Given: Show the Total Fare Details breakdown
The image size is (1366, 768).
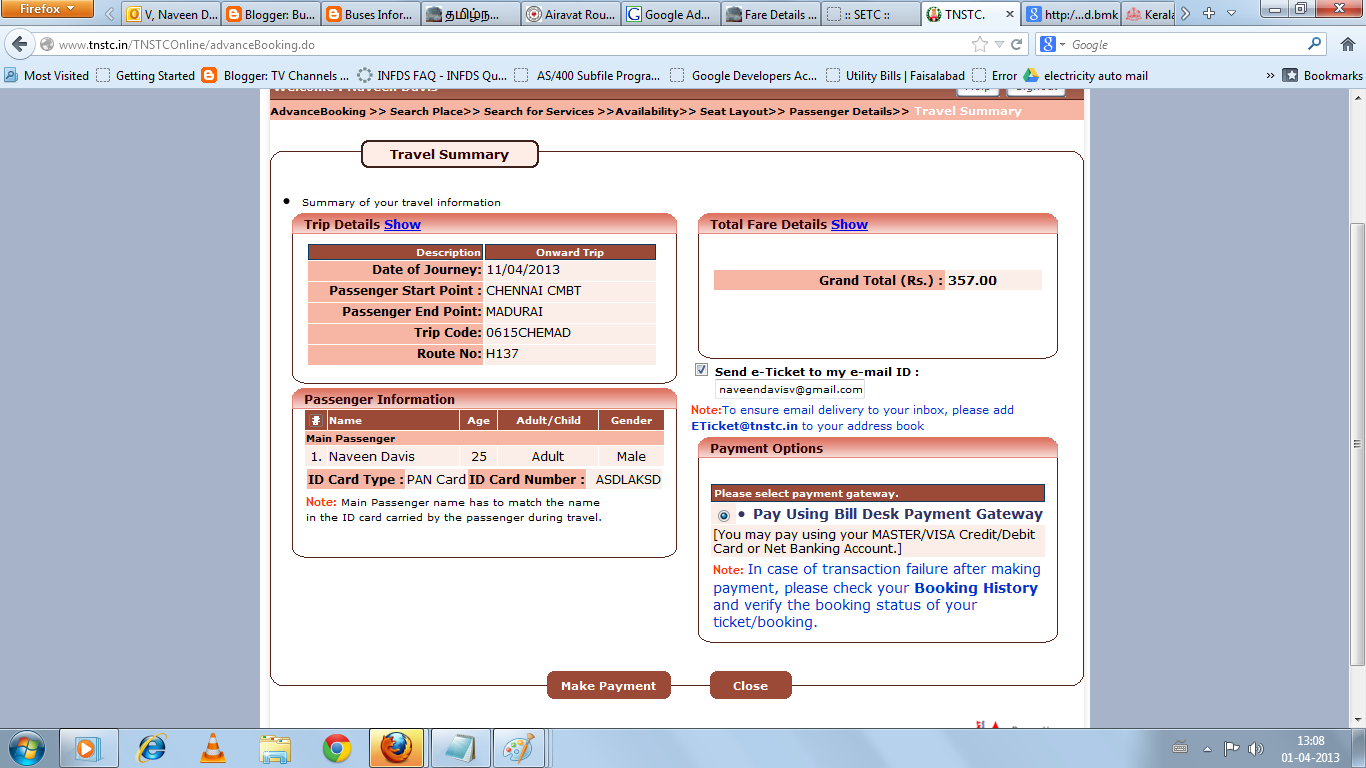Looking at the screenshot, I should click(849, 224).
